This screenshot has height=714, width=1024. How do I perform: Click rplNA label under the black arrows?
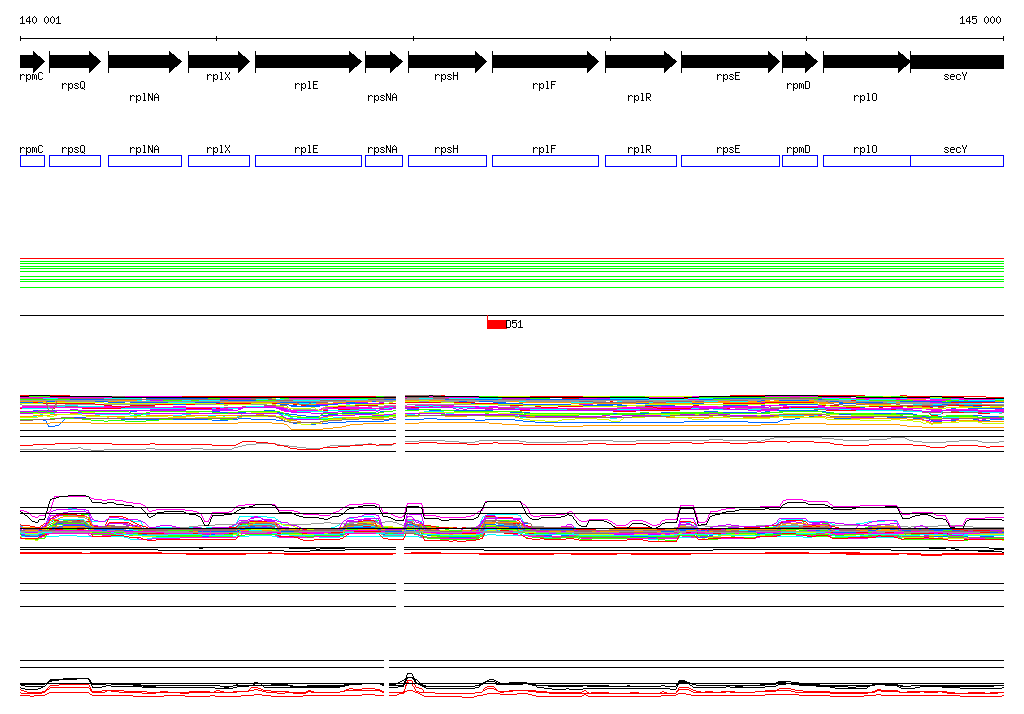pos(144,97)
